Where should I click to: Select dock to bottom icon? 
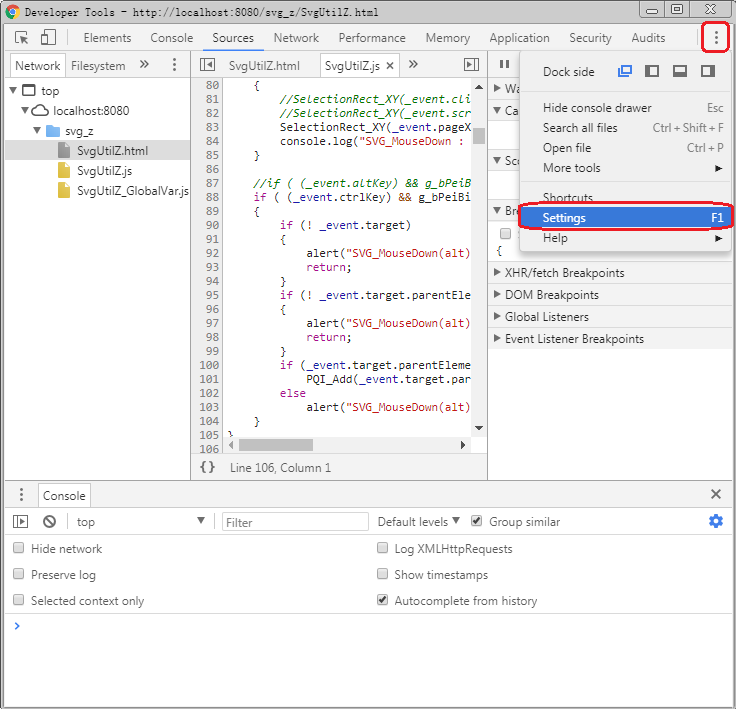(x=680, y=72)
